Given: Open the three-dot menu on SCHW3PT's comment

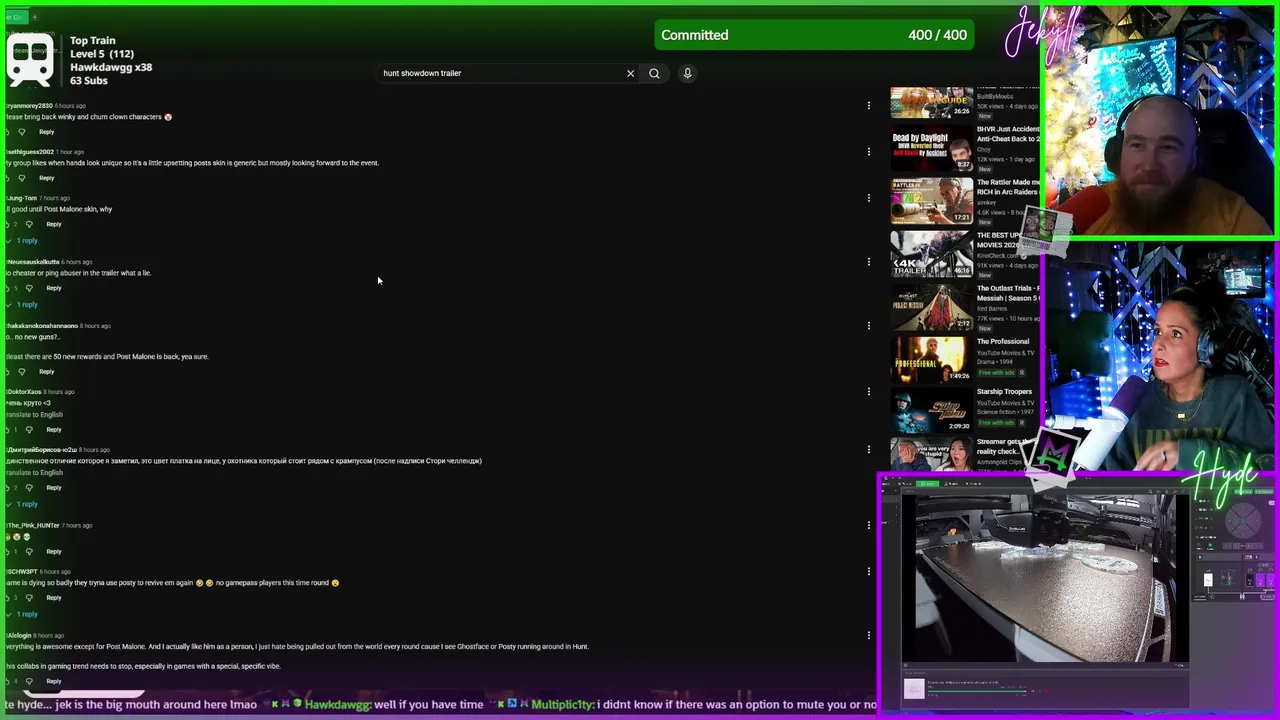Looking at the screenshot, I should pos(868,571).
